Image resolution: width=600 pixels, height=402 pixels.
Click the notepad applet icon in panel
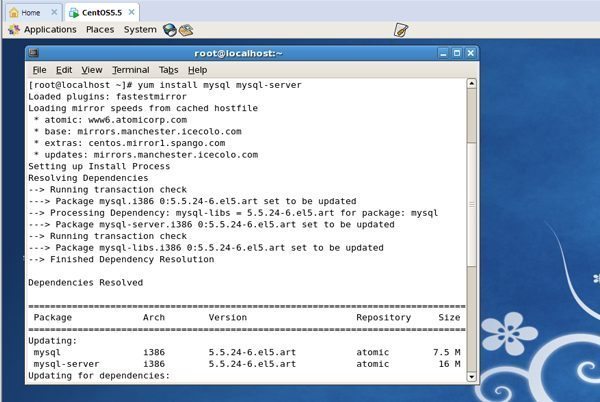click(401, 30)
